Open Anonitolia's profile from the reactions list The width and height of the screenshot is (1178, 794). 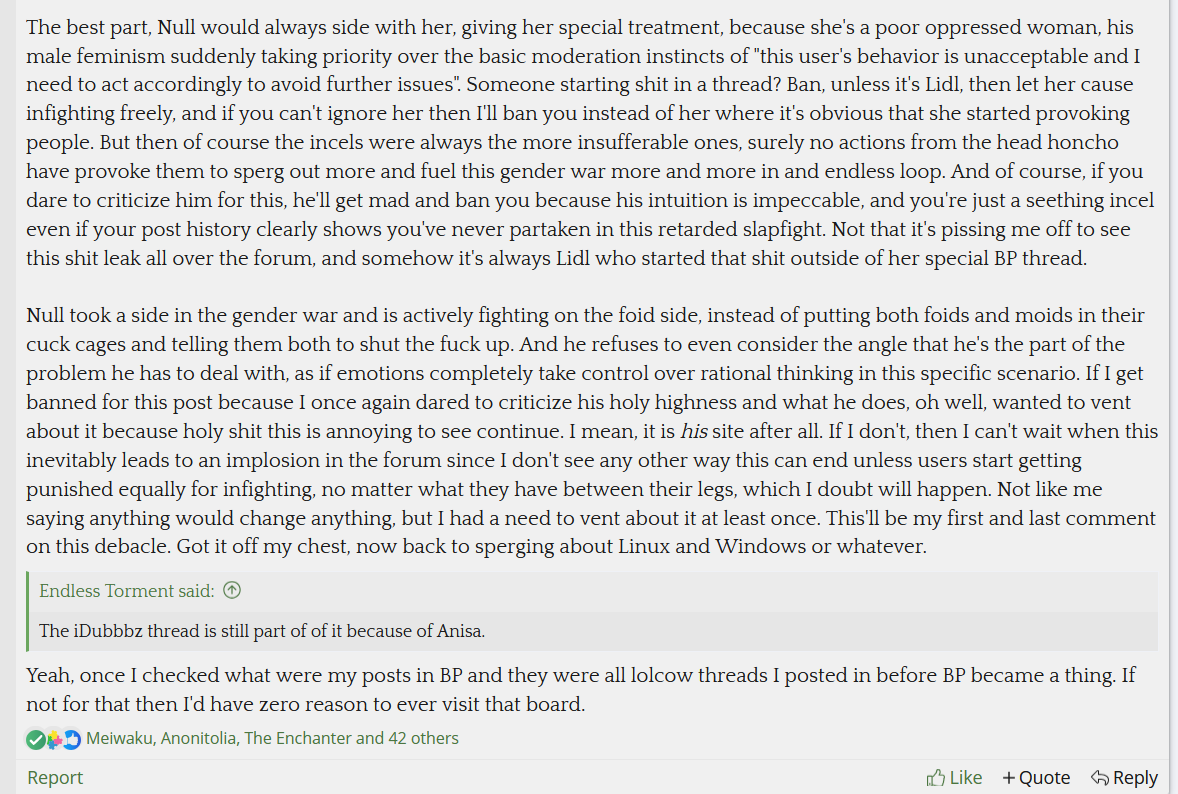point(200,739)
